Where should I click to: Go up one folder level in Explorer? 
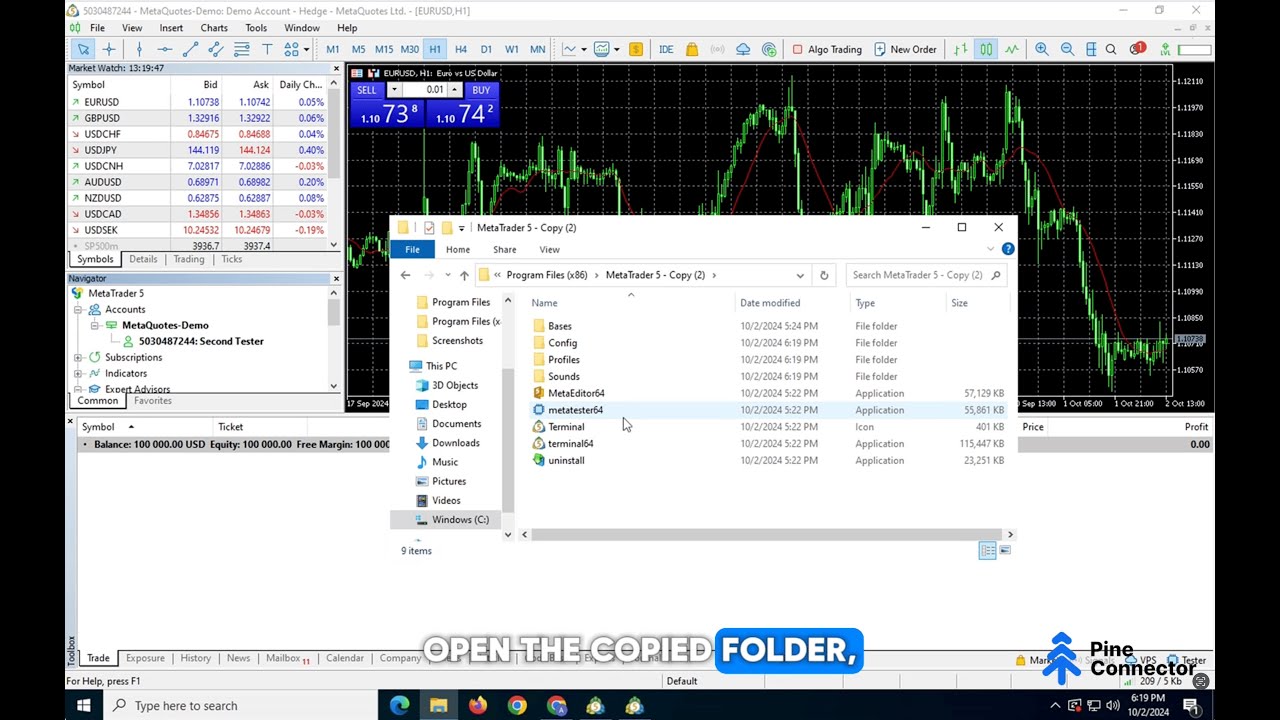pos(464,275)
